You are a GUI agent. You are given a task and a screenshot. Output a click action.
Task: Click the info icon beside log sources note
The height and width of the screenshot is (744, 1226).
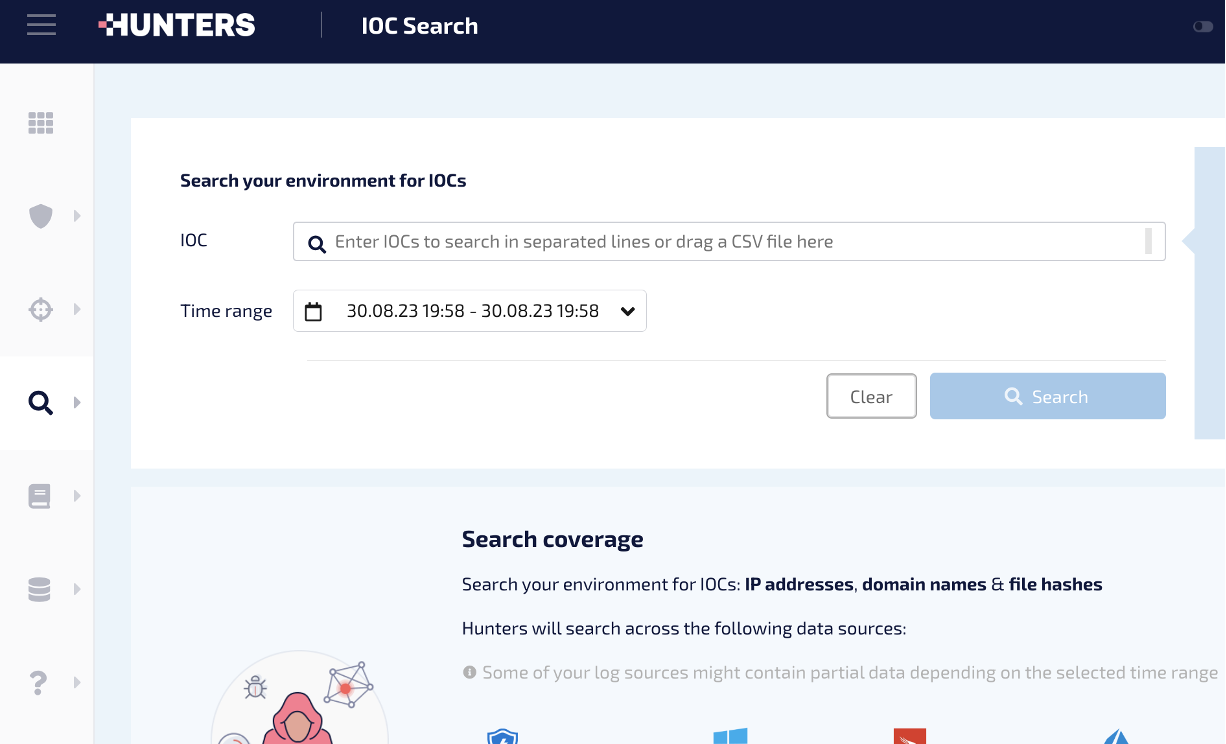[x=469, y=673]
